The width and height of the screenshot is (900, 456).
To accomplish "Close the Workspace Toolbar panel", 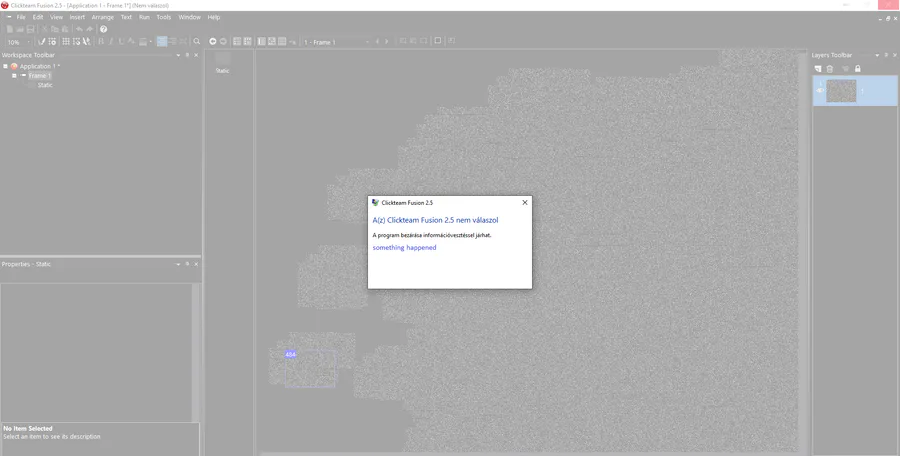I will pos(196,55).
